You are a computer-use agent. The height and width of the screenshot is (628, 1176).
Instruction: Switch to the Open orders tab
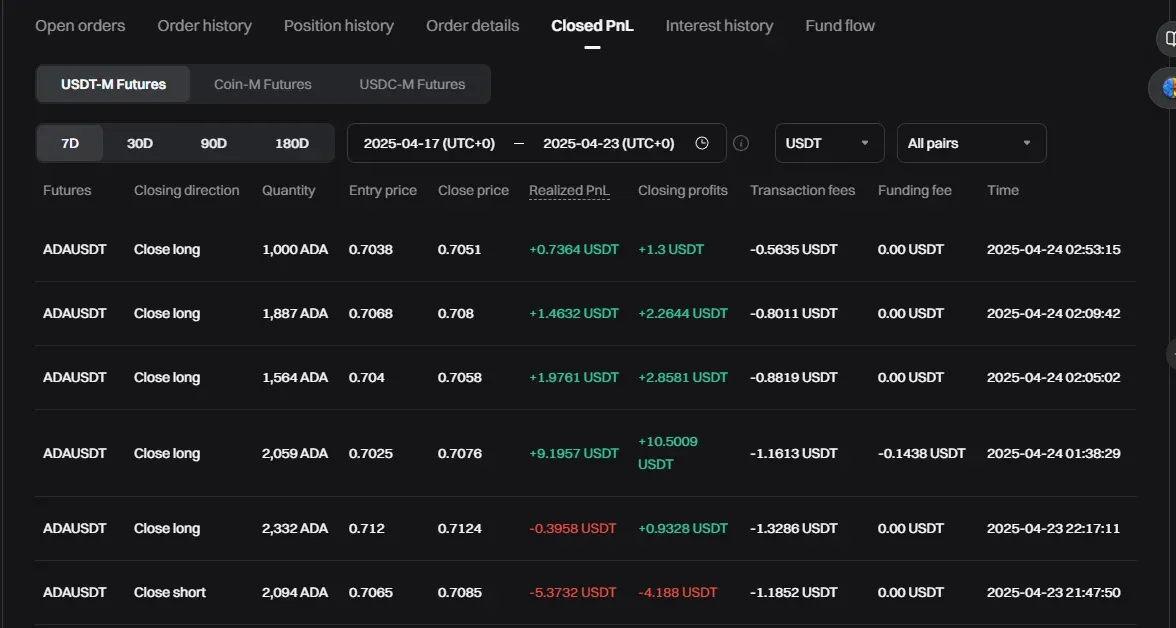[x=80, y=26]
